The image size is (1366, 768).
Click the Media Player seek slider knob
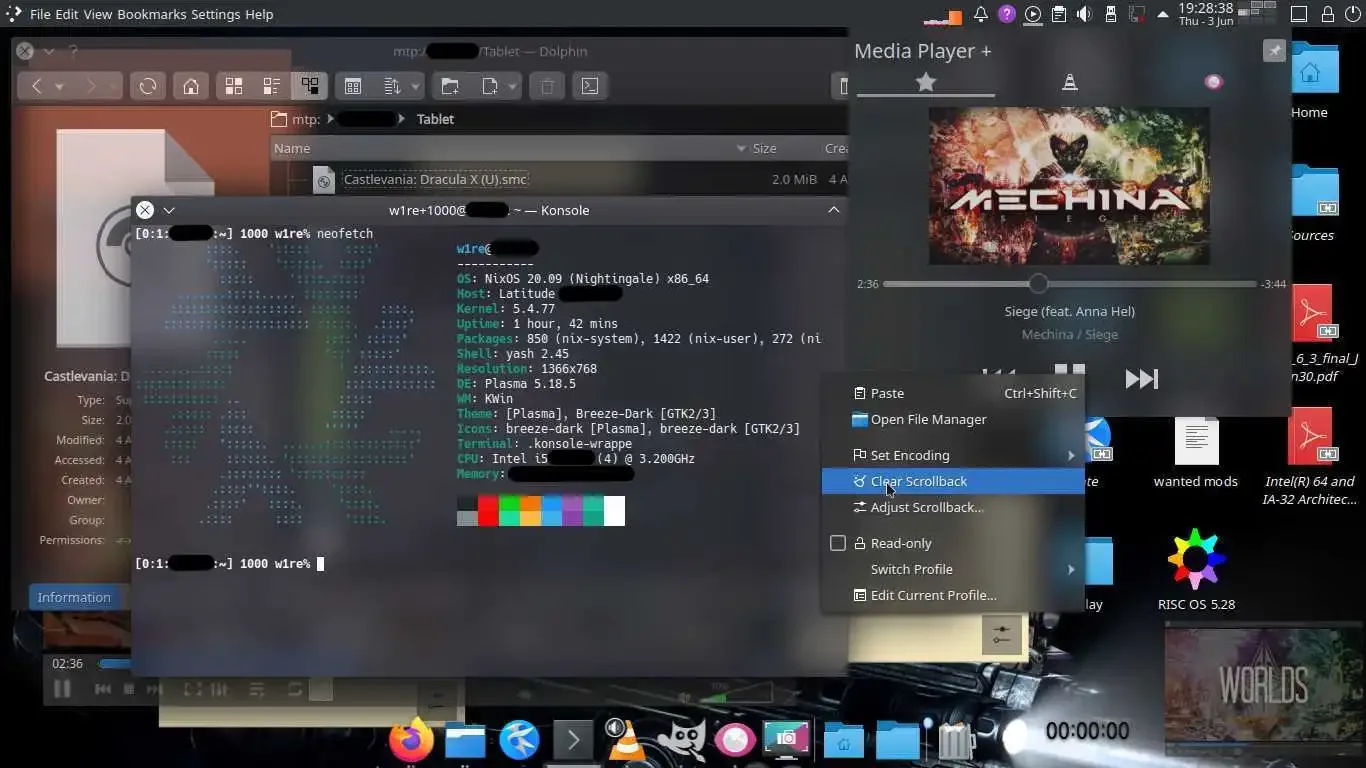pos(1038,284)
